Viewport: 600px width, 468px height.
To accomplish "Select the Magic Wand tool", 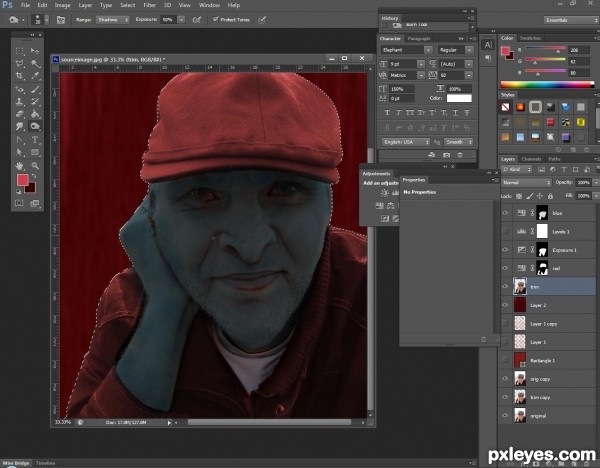I will (35, 64).
